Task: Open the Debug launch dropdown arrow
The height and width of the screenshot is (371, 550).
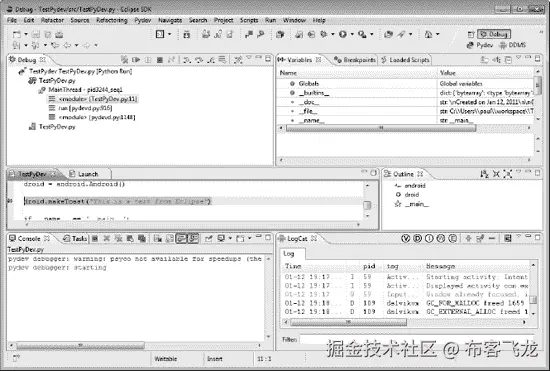Action: (333, 34)
